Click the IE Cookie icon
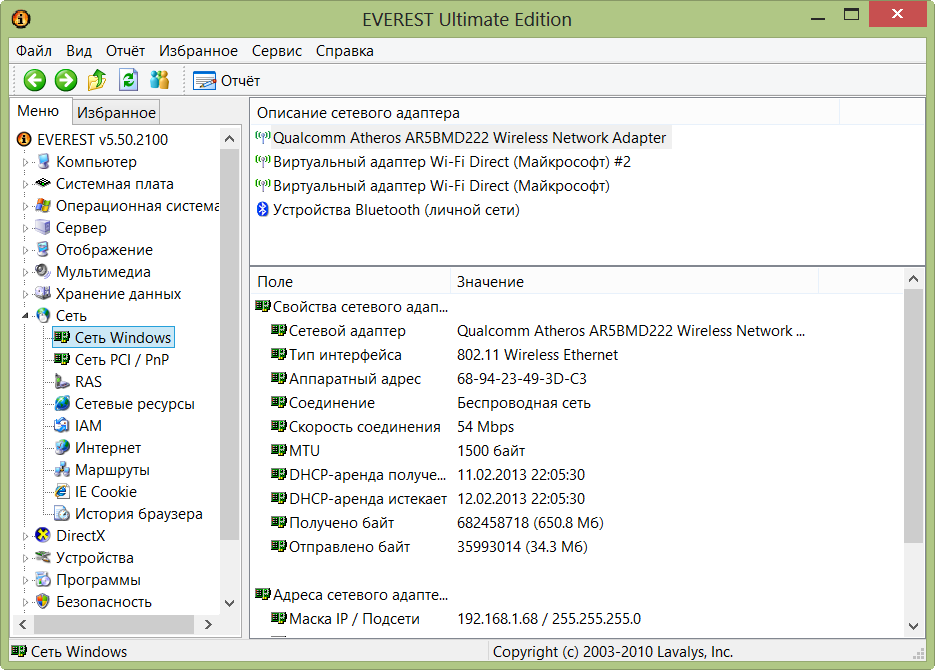The height and width of the screenshot is (670, 935). [62, 491]
